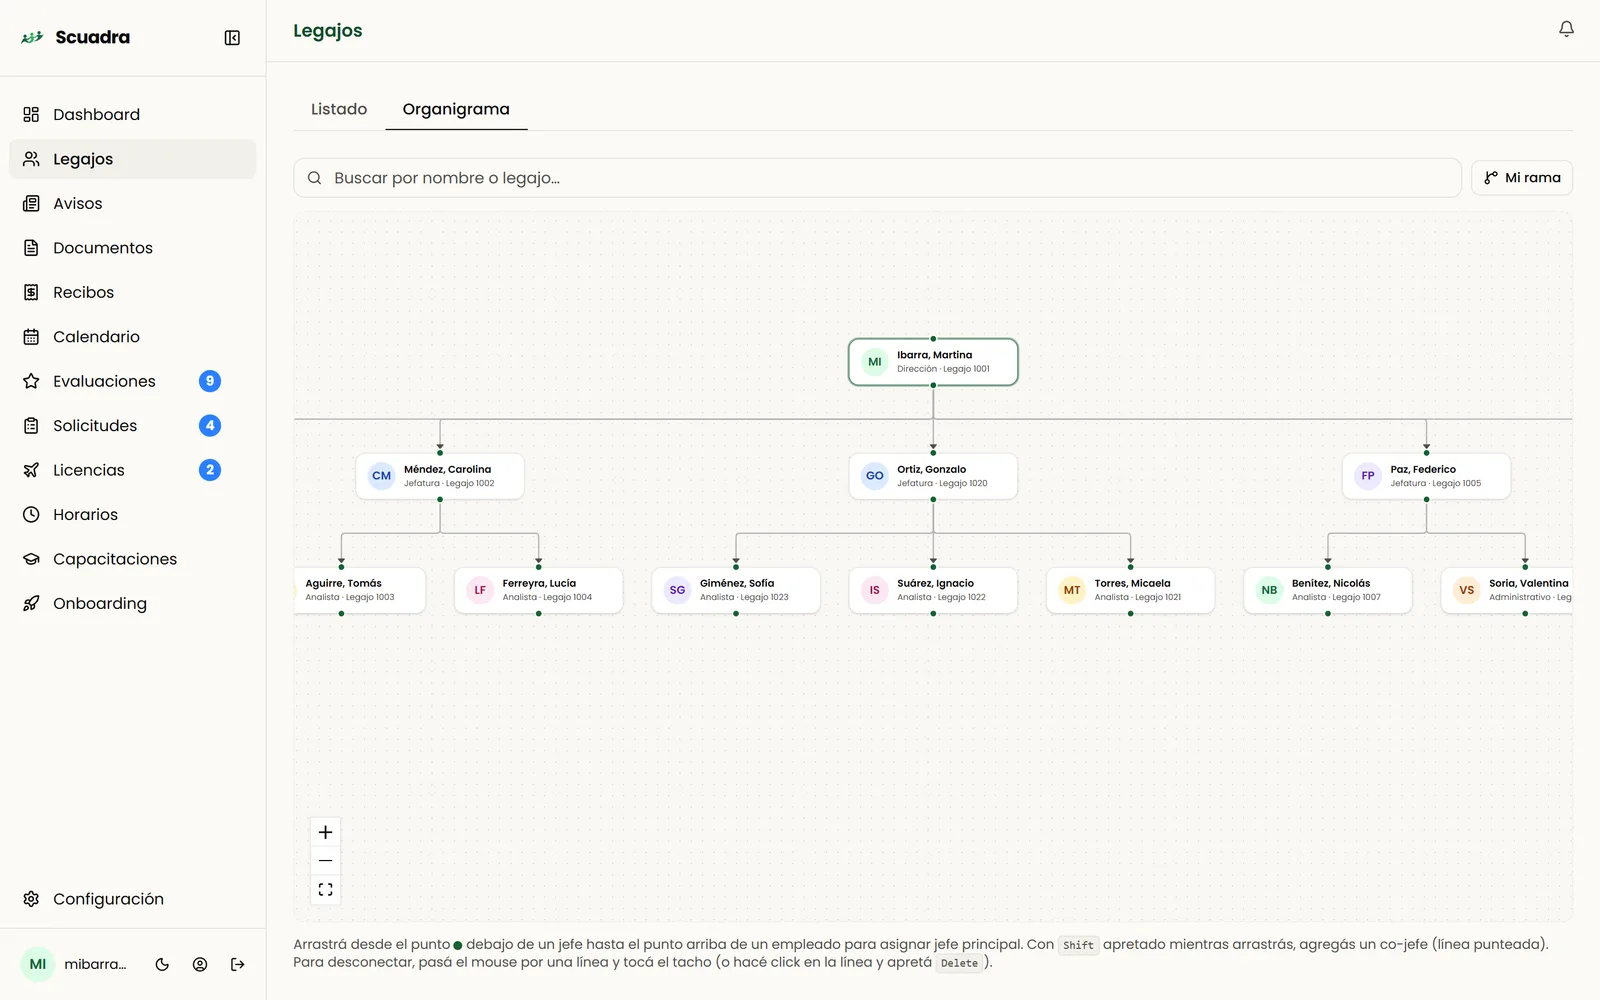This screenshot has height=1000, width=1600.
Task: Click Giménez, Sofía employee card
Action: click(x=736, y=590)
